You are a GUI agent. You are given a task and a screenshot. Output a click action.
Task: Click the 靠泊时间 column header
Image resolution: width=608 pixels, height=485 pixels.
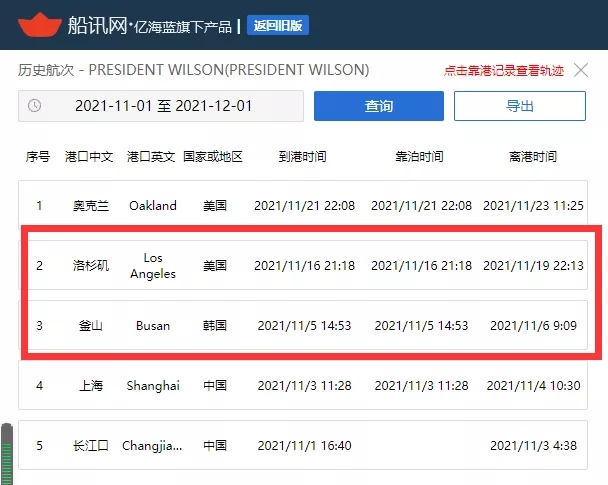[419, 157]
